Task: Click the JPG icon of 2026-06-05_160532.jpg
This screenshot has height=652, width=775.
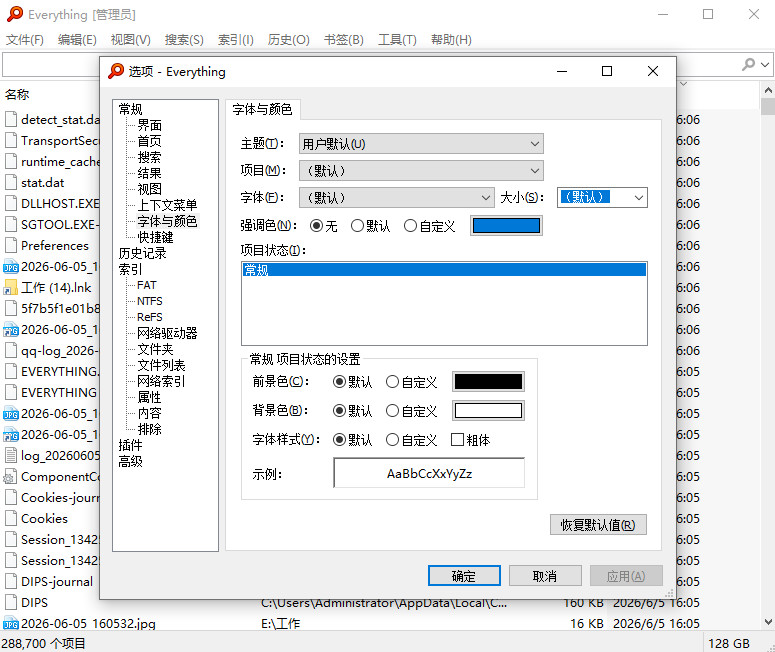Action: 10,624
